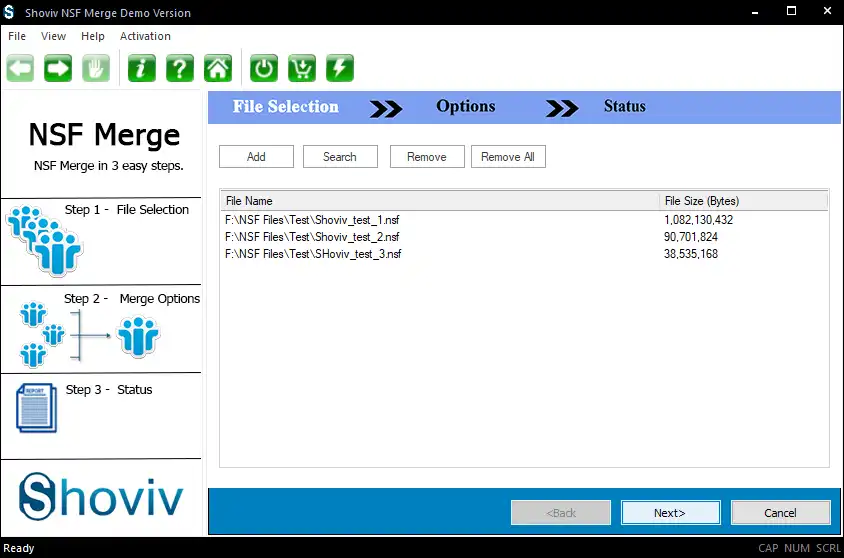
Task: Click the Step 3 - Status label
Action: click(109, 390)
